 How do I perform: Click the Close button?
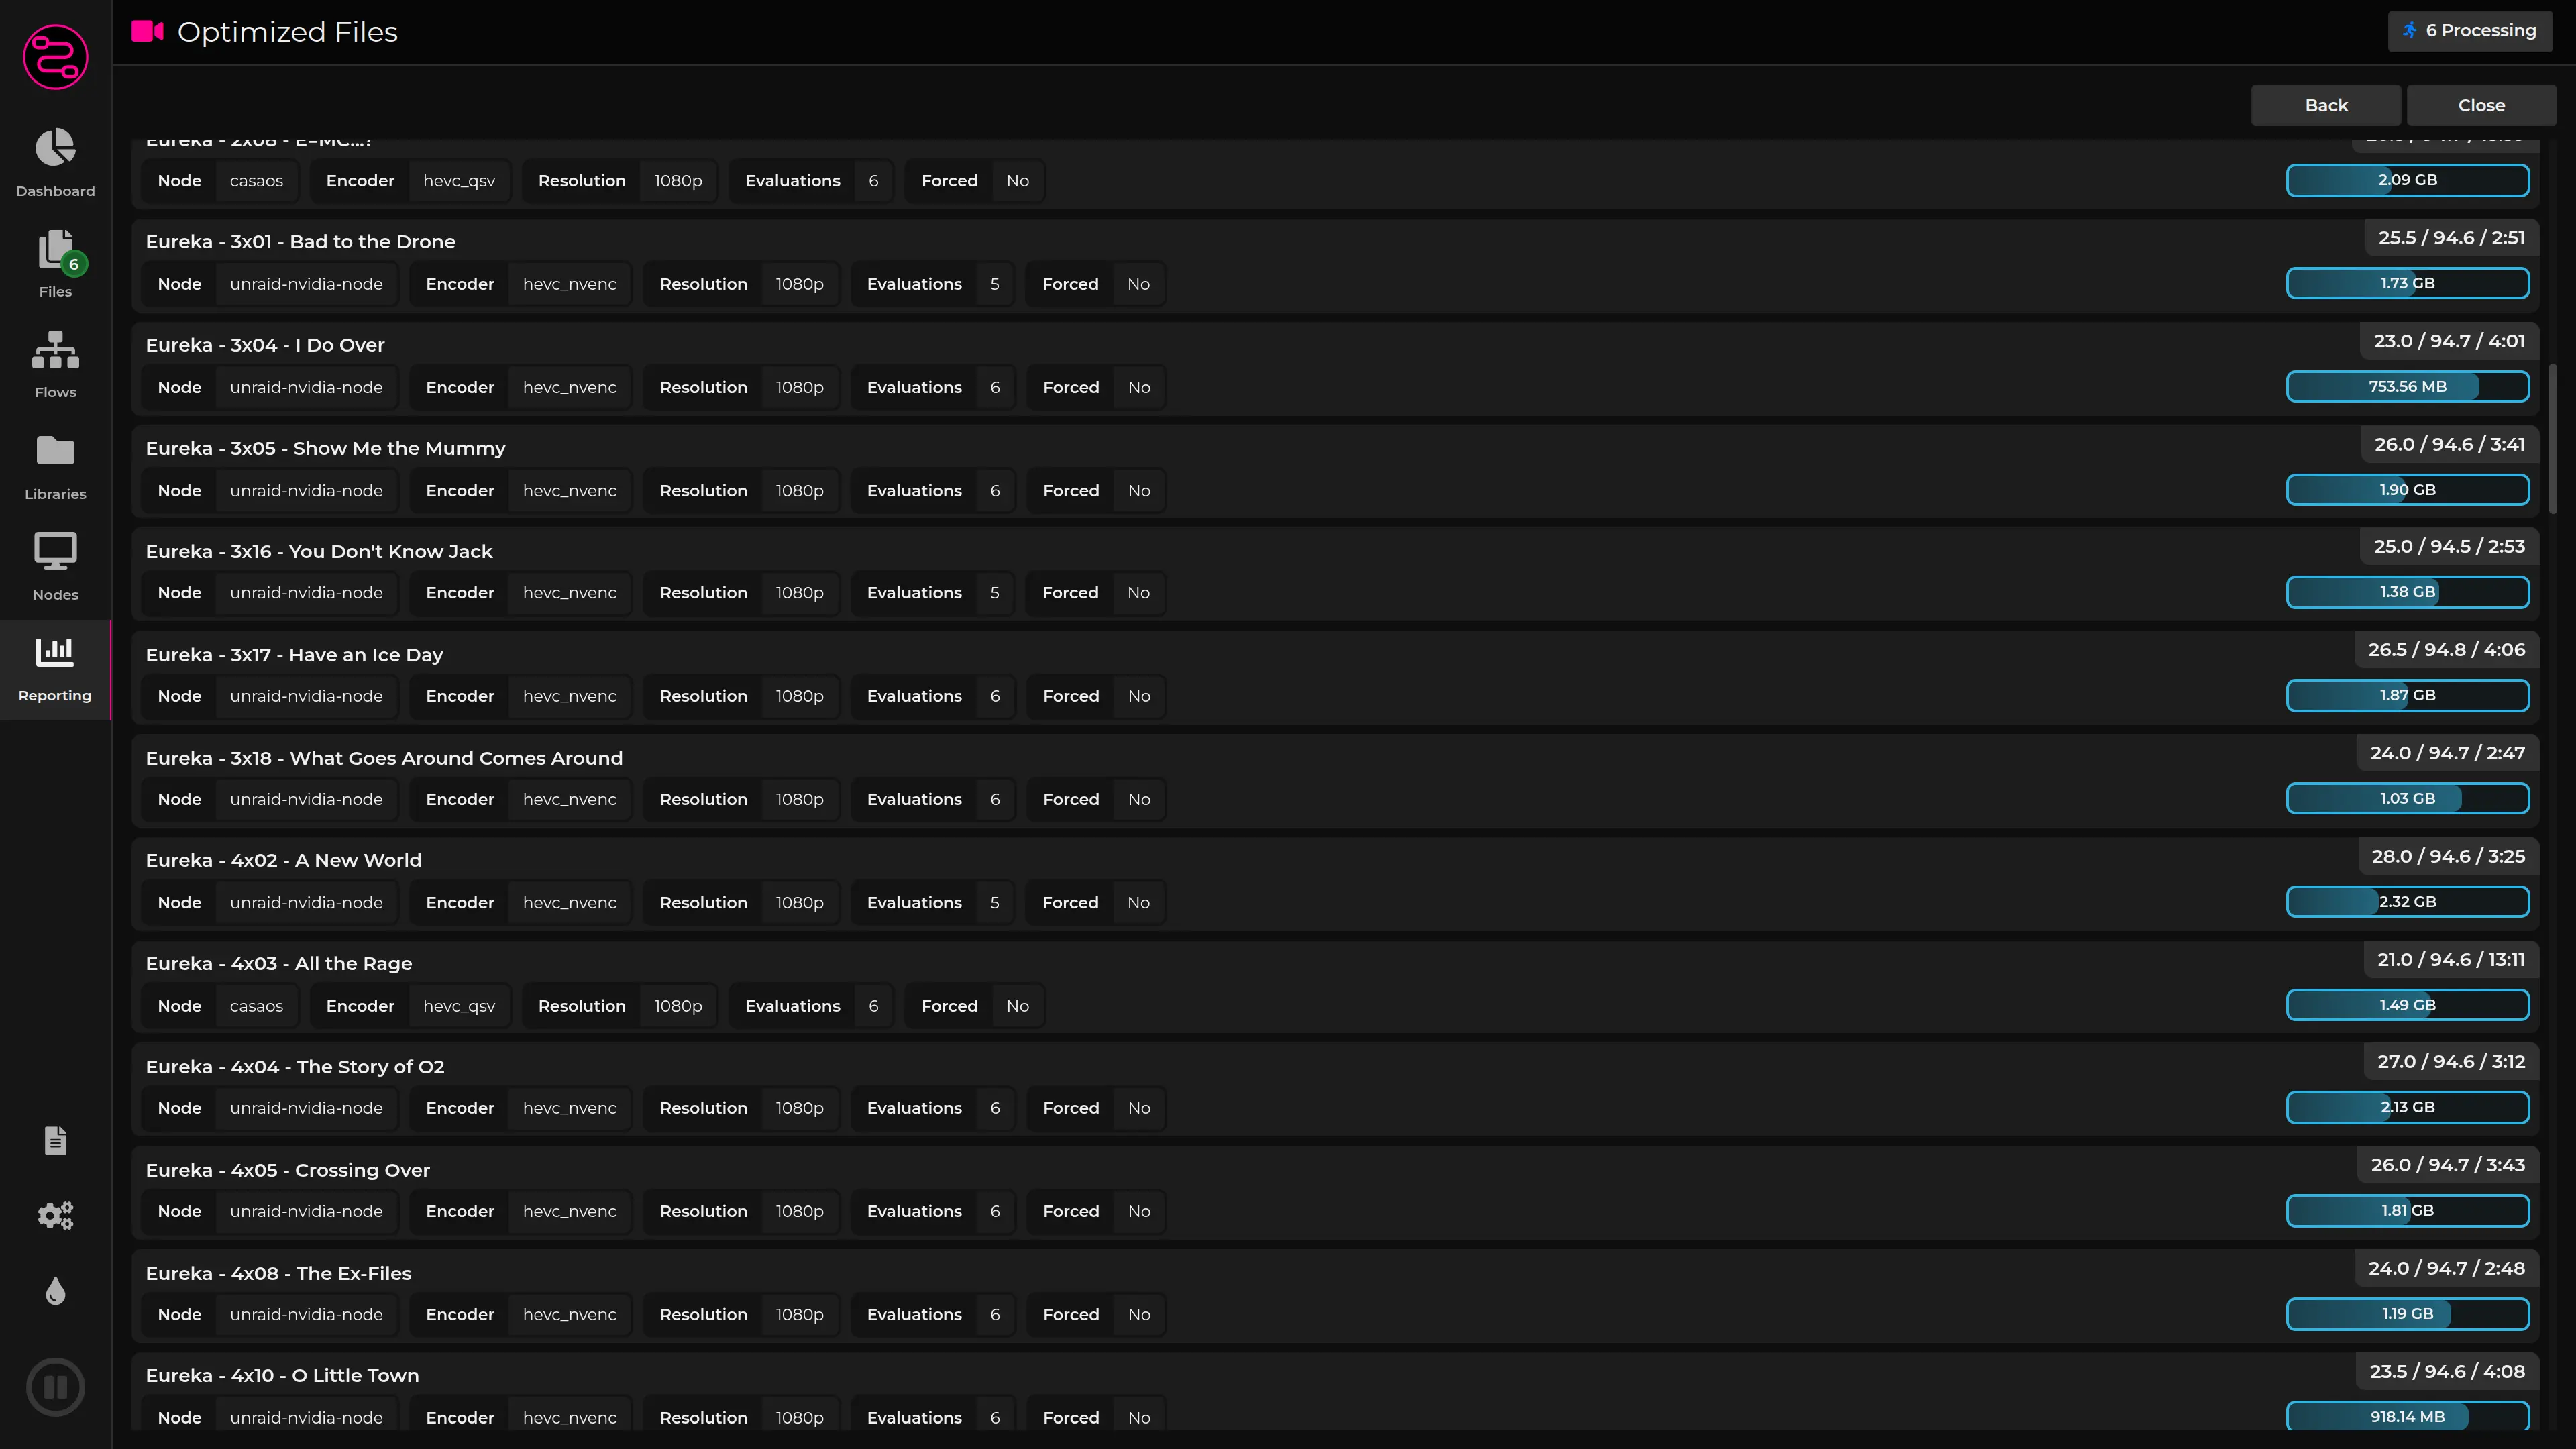2481,105
